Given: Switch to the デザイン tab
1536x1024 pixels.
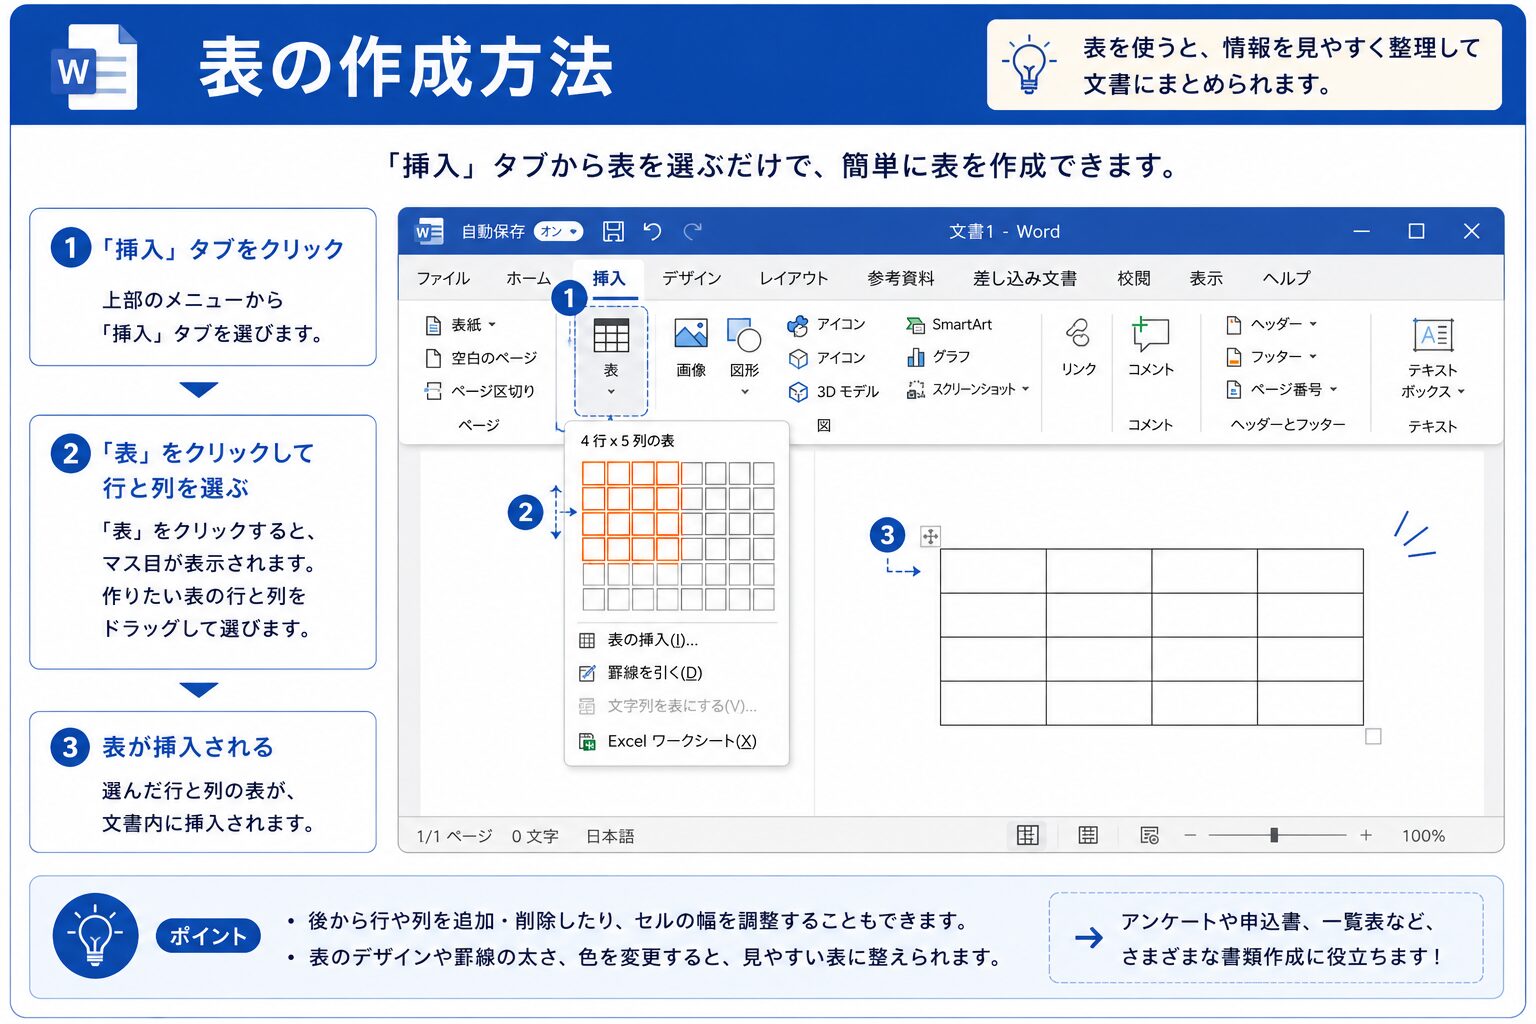Looking at the screenshot, I should click(691, 278).
